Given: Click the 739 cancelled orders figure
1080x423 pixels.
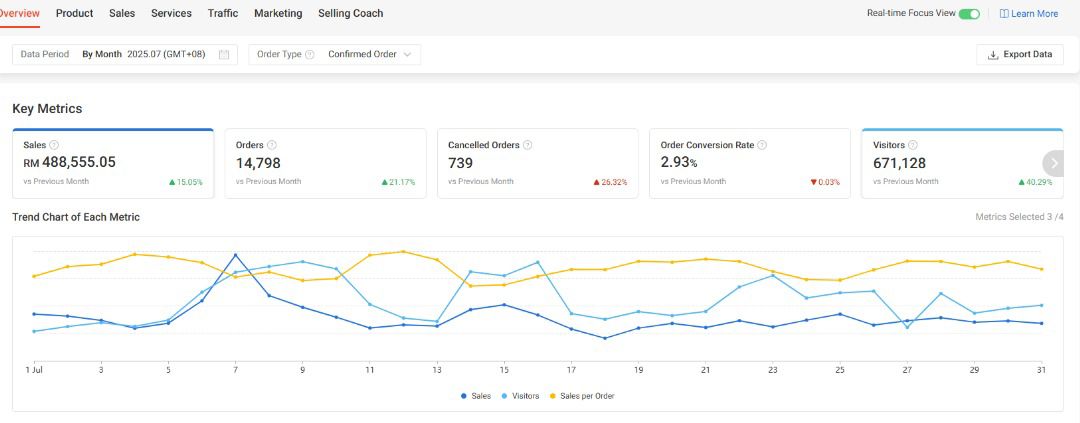Looking at the screenshot, I should [x=461, y=163].
